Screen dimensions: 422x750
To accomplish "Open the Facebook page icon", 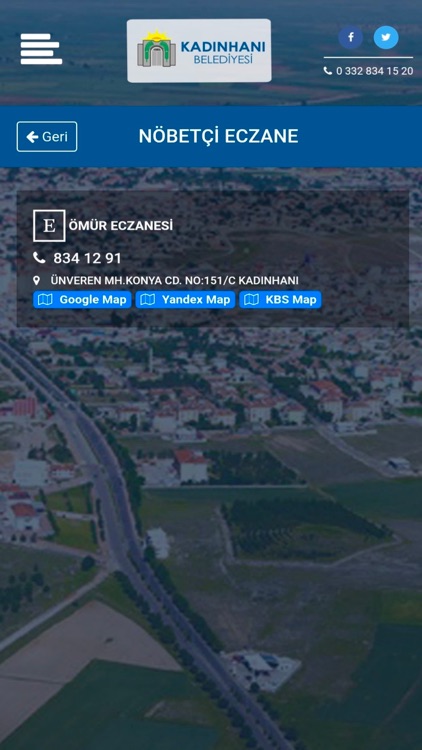I will 351,37.
